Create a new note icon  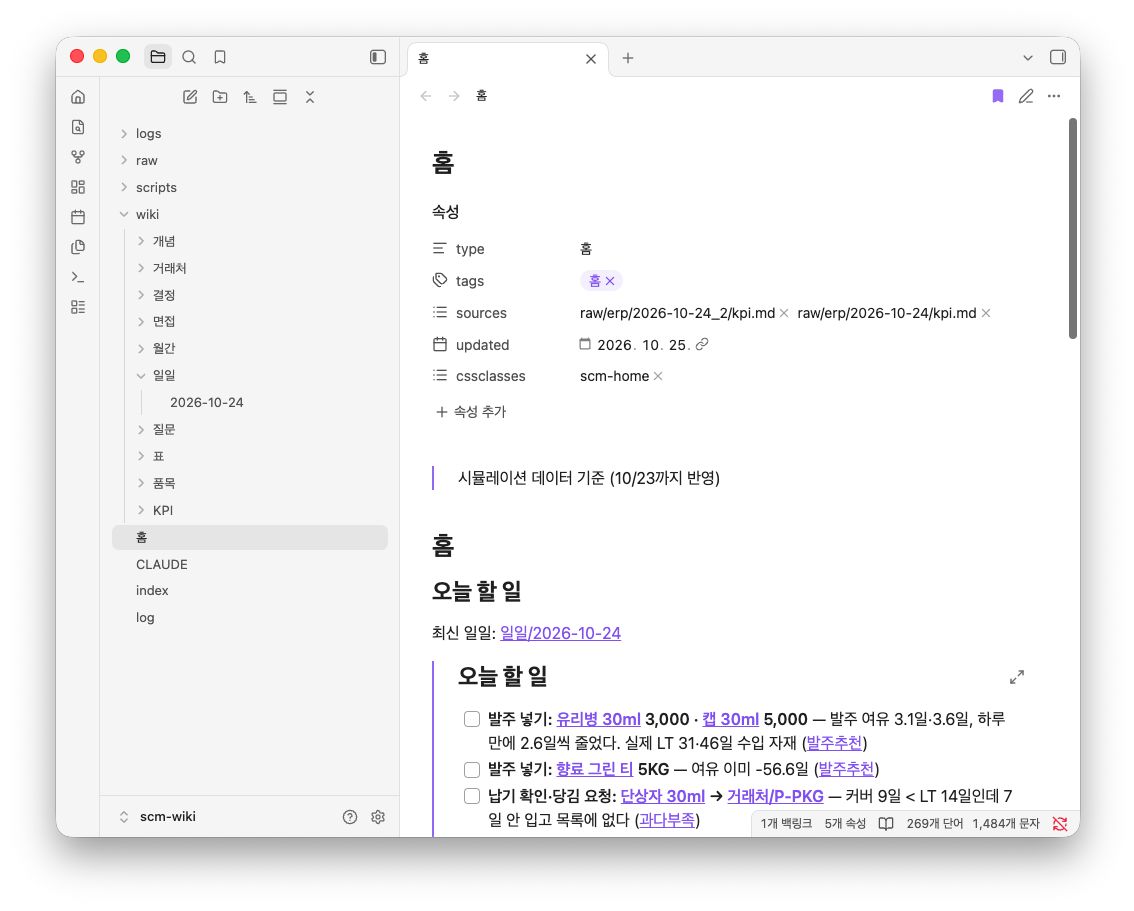pos(190,97)
